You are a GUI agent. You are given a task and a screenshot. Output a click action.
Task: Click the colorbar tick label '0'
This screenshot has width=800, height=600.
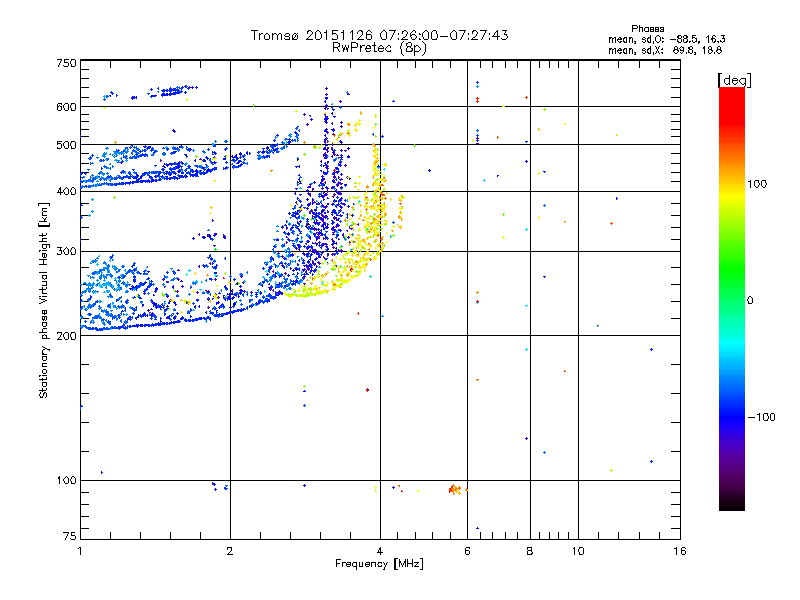(750, 301)
